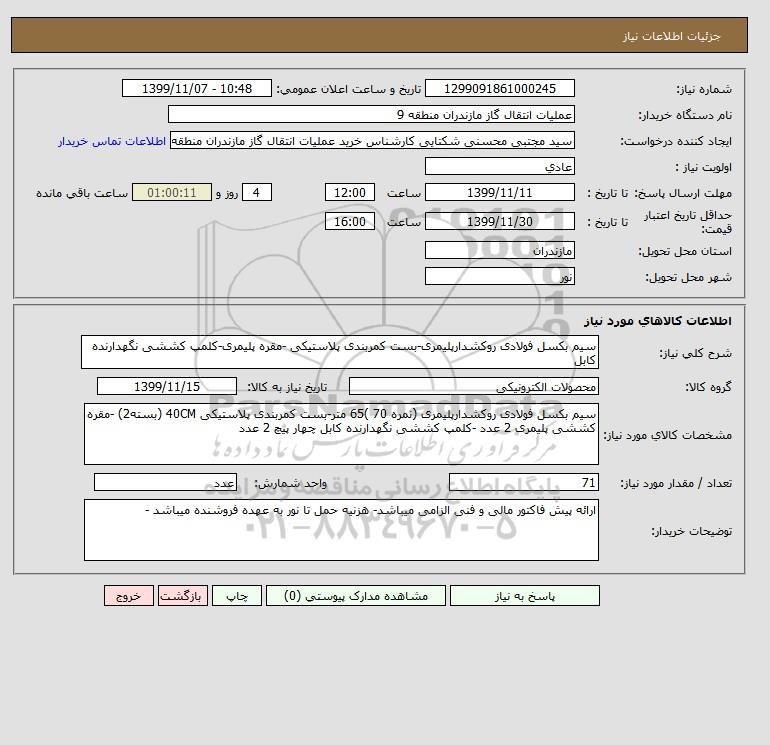Screen dimensions: 770x745
Task: Click the price validity date 1399/11/30
Action: 499,221
